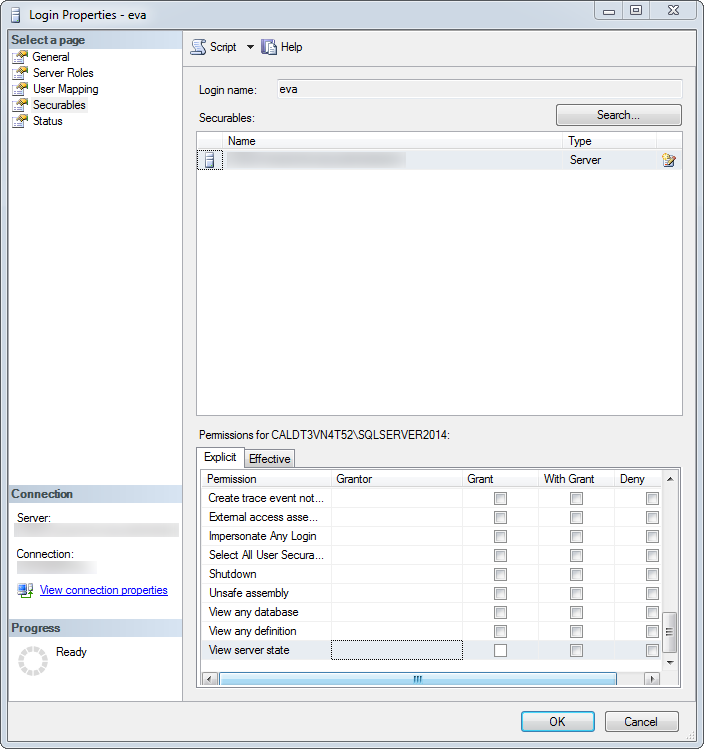Open View connection properties link
Viewport: 704px width, 749px height.
[x=103, y=590]
